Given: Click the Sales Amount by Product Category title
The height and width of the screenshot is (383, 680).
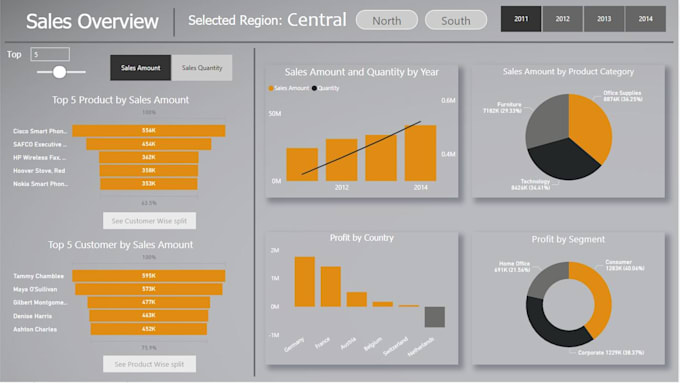Looking at the screenshot, I should click(x=568, y=72).
